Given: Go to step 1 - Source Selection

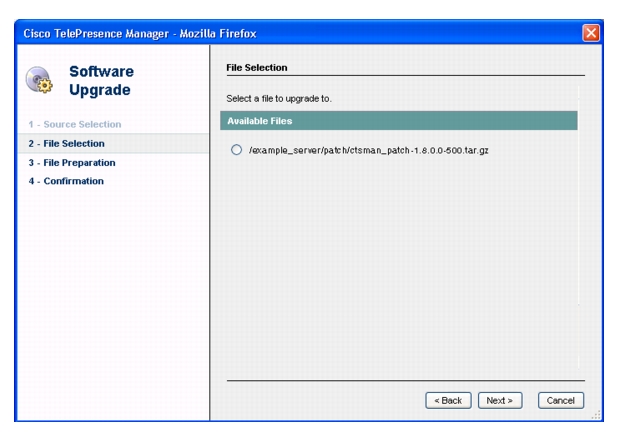Looking at the screenshot, I should (x=75, y=124).
